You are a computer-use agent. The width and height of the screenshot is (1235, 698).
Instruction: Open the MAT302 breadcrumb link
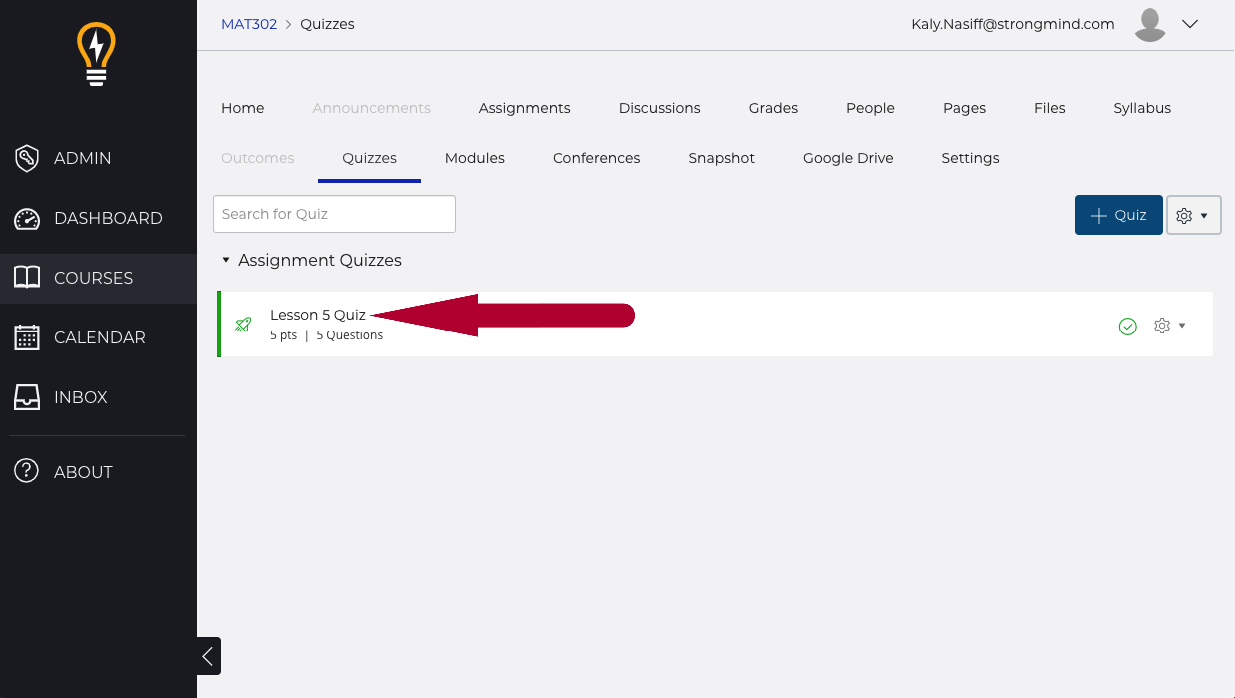pyautogui.click(x=249, y=24)
